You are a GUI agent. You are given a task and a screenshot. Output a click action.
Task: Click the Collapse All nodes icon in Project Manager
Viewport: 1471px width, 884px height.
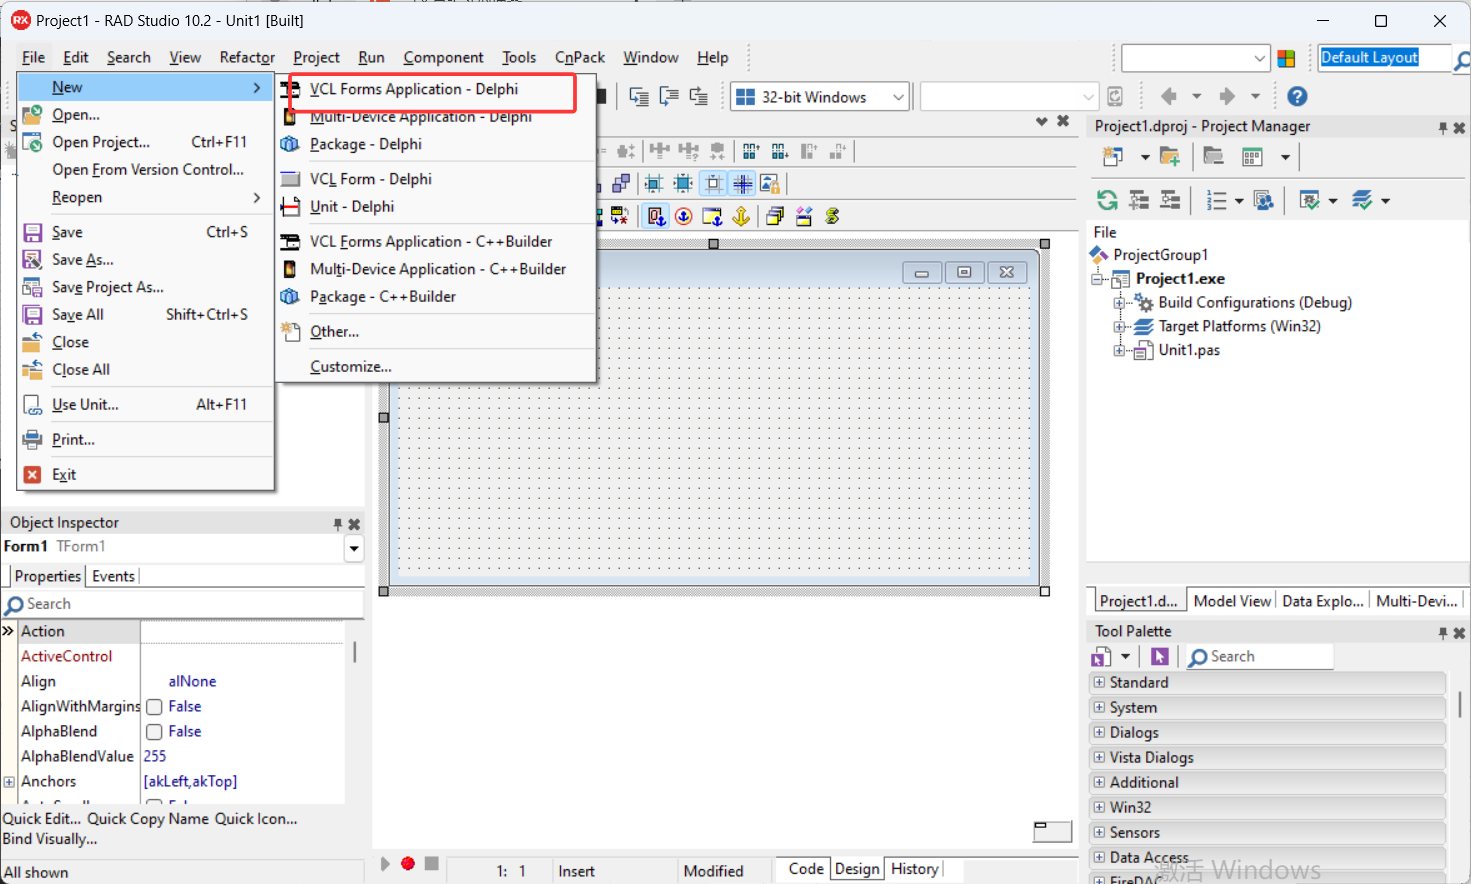(1170, 200)
